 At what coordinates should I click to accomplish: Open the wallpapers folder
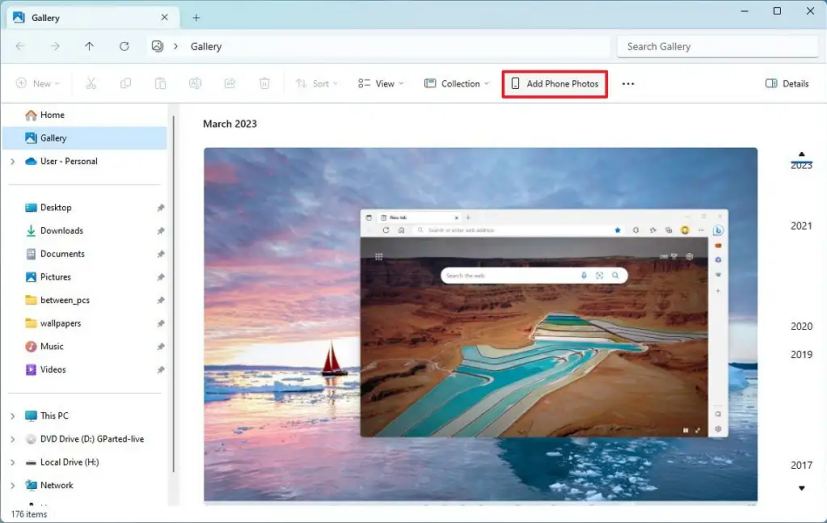point(61,323)
